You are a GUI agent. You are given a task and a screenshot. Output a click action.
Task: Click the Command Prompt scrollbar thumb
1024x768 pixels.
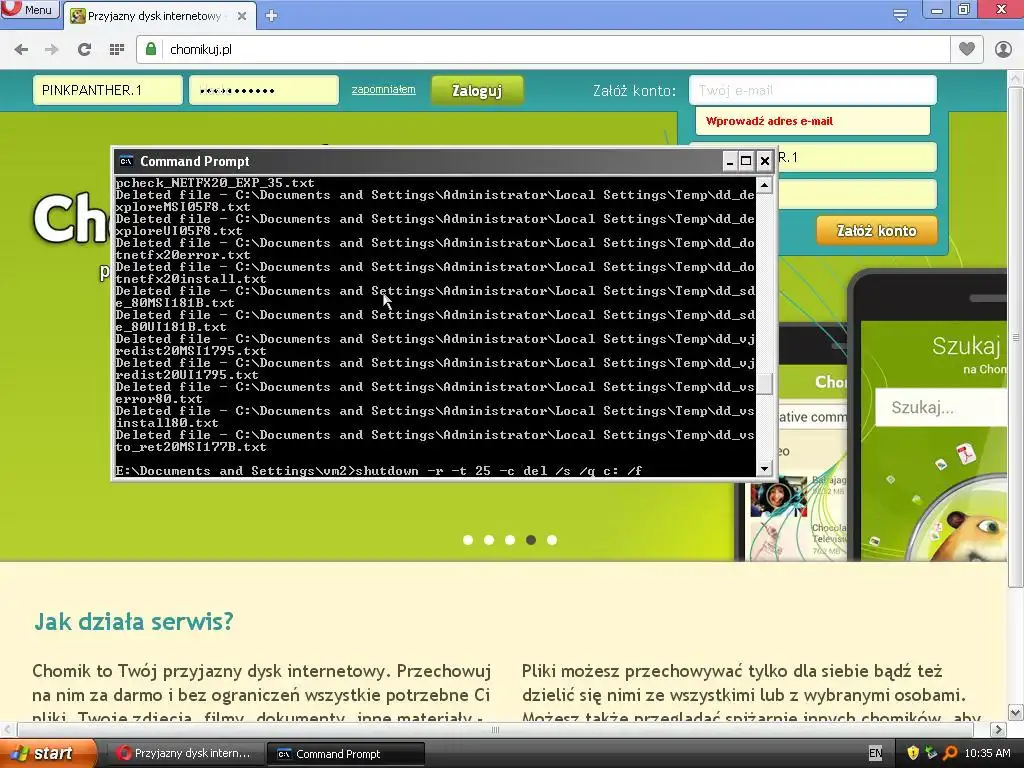[764, 383]
